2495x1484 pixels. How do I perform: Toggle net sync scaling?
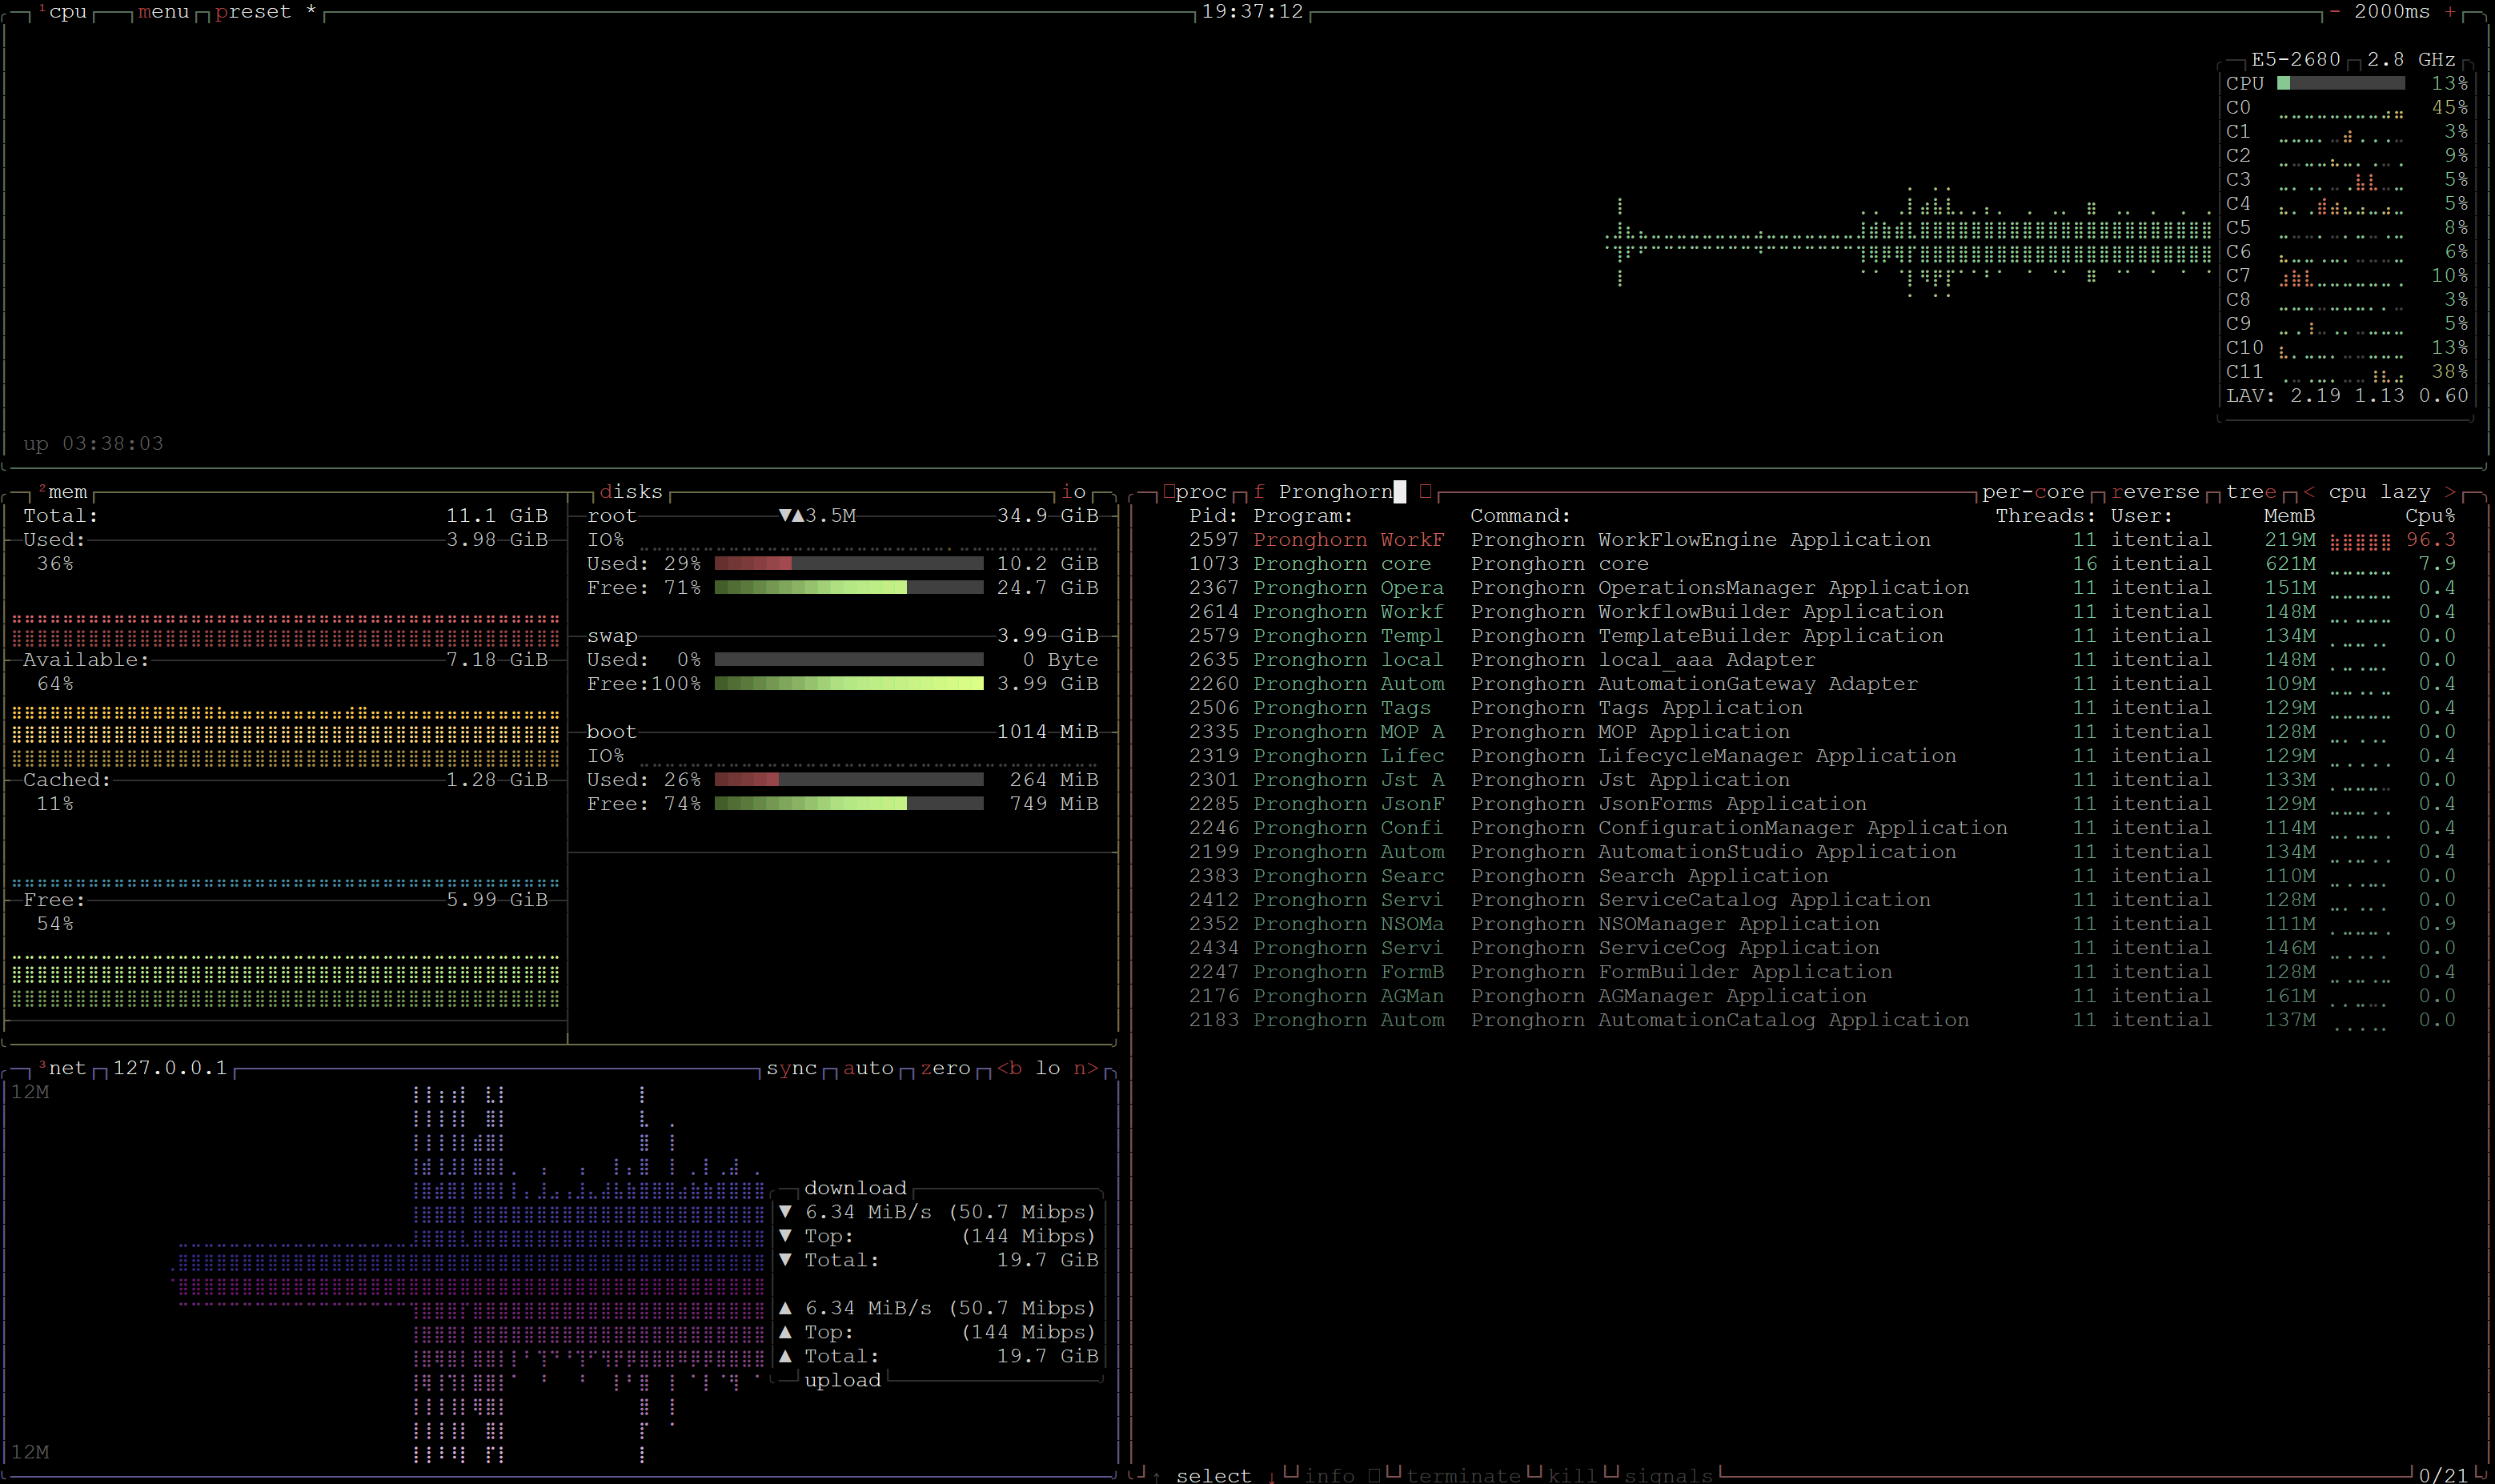(791, 1068)
